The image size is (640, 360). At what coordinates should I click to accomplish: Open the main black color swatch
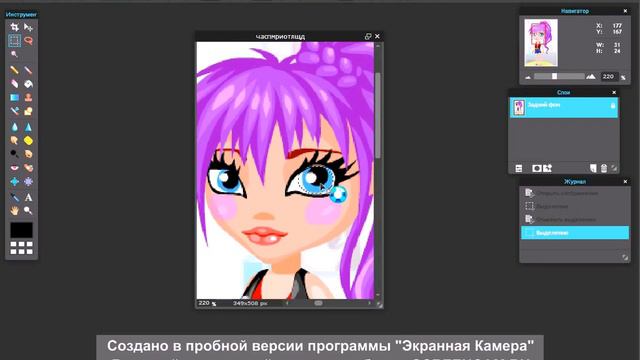click(x=21, y=230)
